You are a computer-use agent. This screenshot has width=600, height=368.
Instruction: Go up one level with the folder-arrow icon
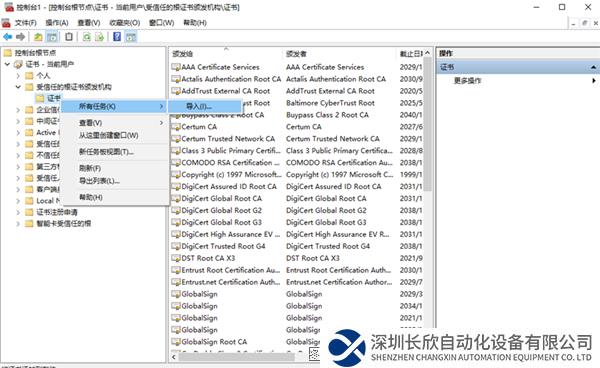coord(38,37)
